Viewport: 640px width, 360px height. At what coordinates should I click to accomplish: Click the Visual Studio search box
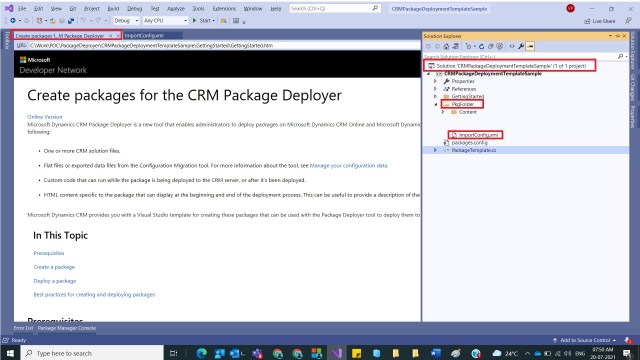pos(335,8)
